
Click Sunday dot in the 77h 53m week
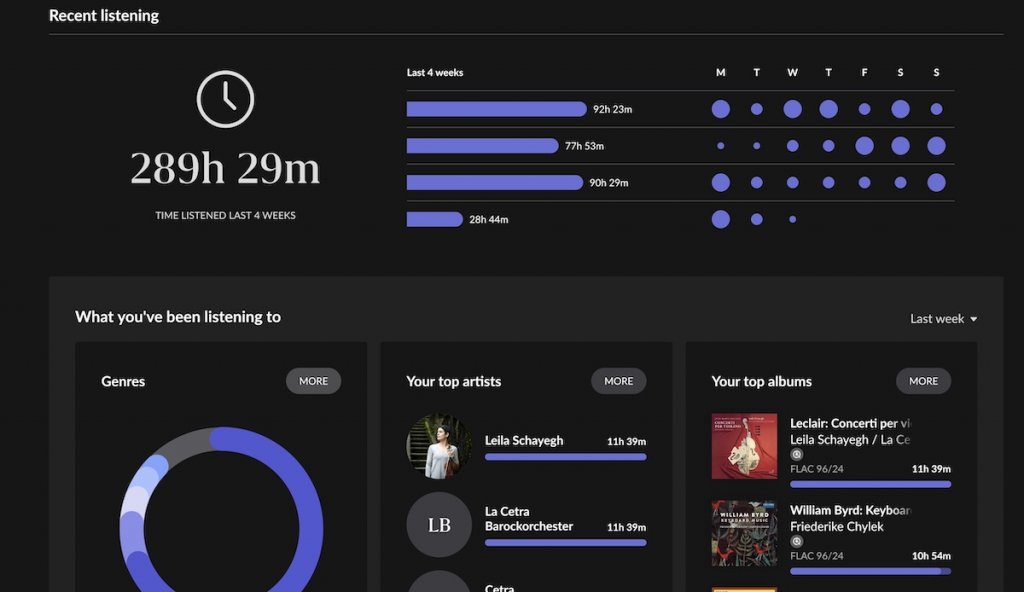click(x=936, y=146)
